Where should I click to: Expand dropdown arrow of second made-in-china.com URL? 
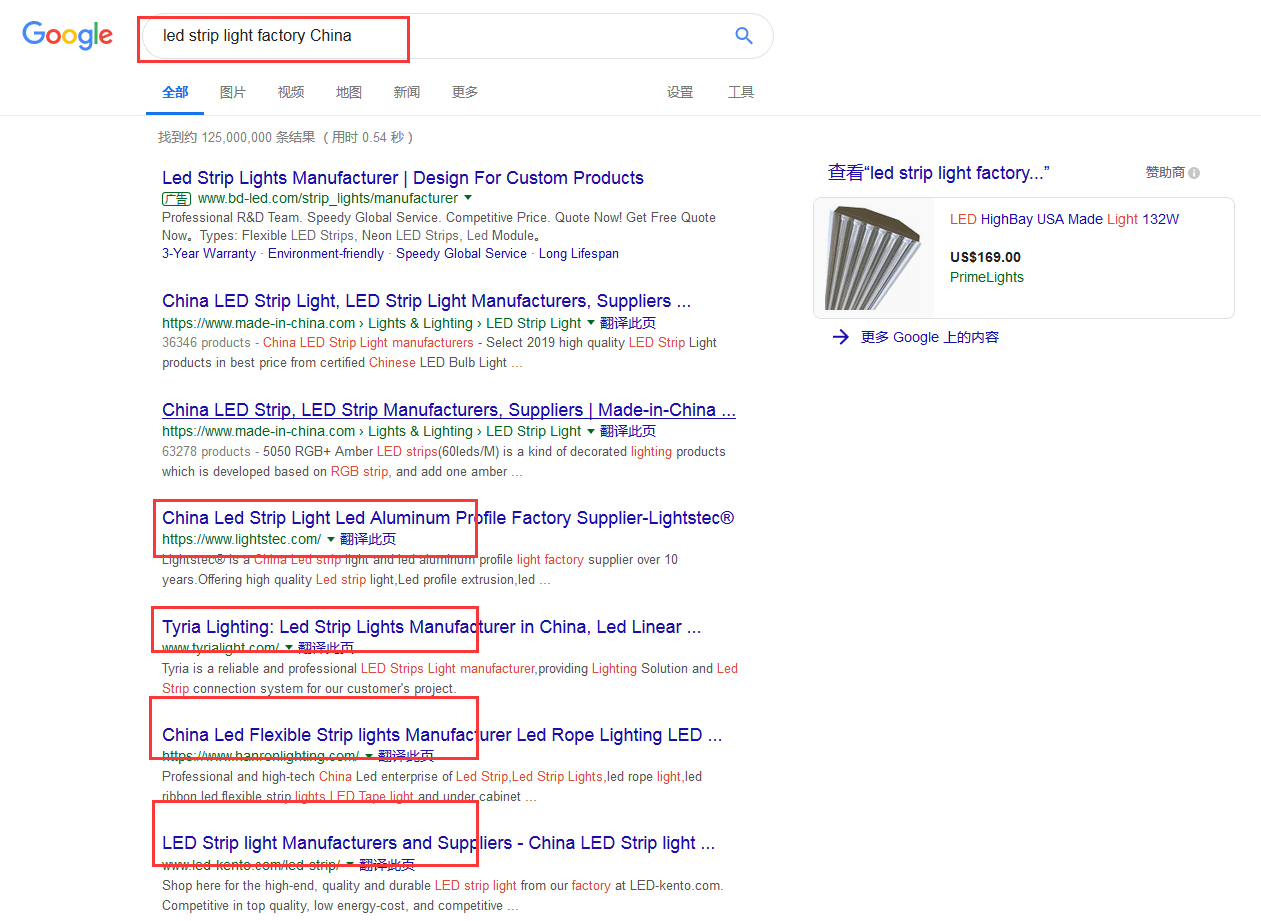point(590,430)
